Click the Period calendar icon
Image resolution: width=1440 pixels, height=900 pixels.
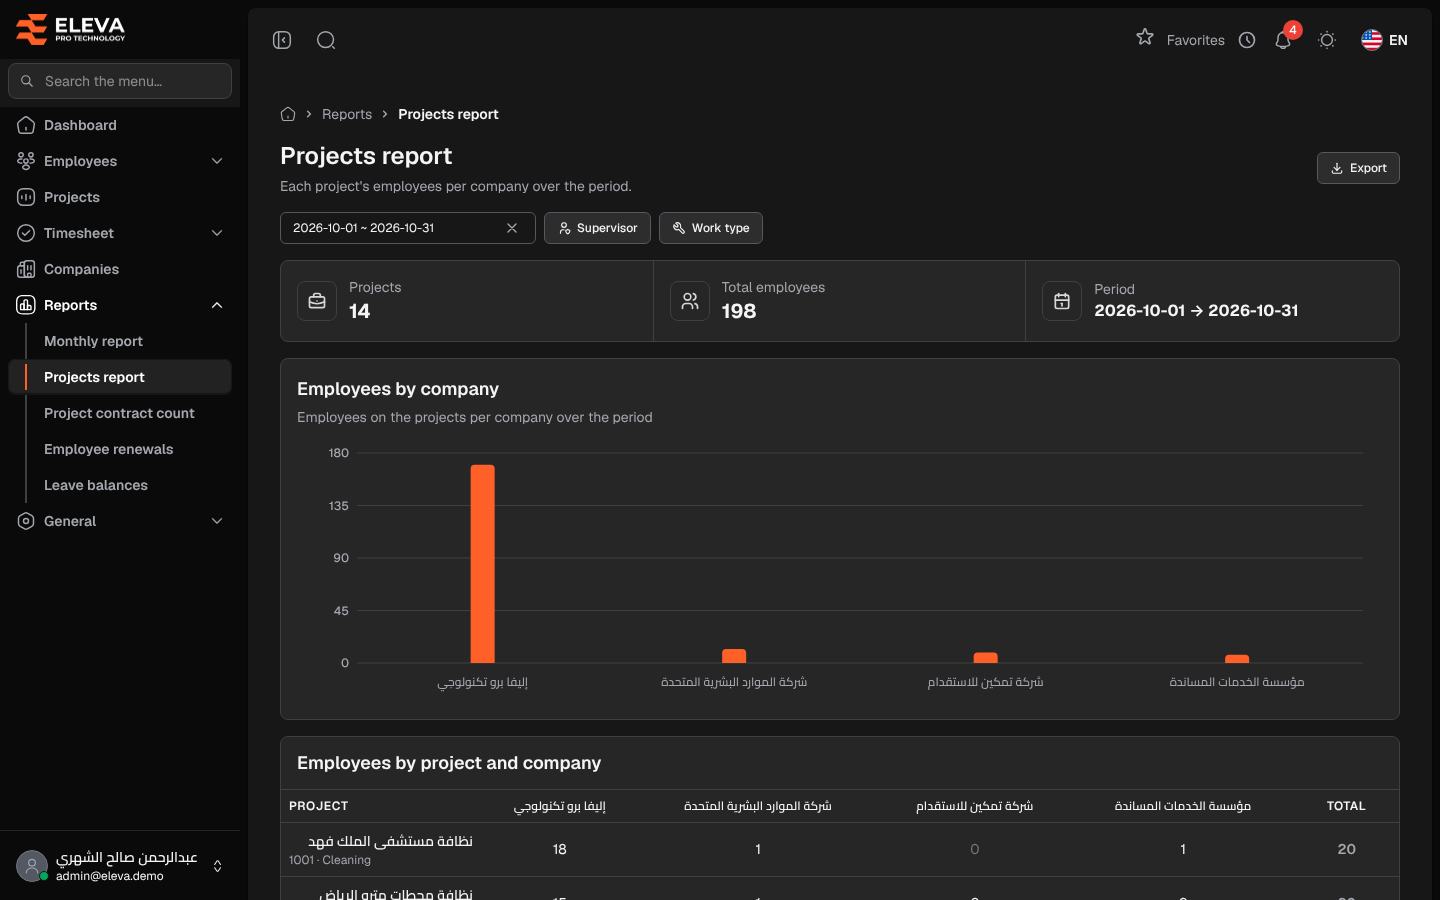1062,301
